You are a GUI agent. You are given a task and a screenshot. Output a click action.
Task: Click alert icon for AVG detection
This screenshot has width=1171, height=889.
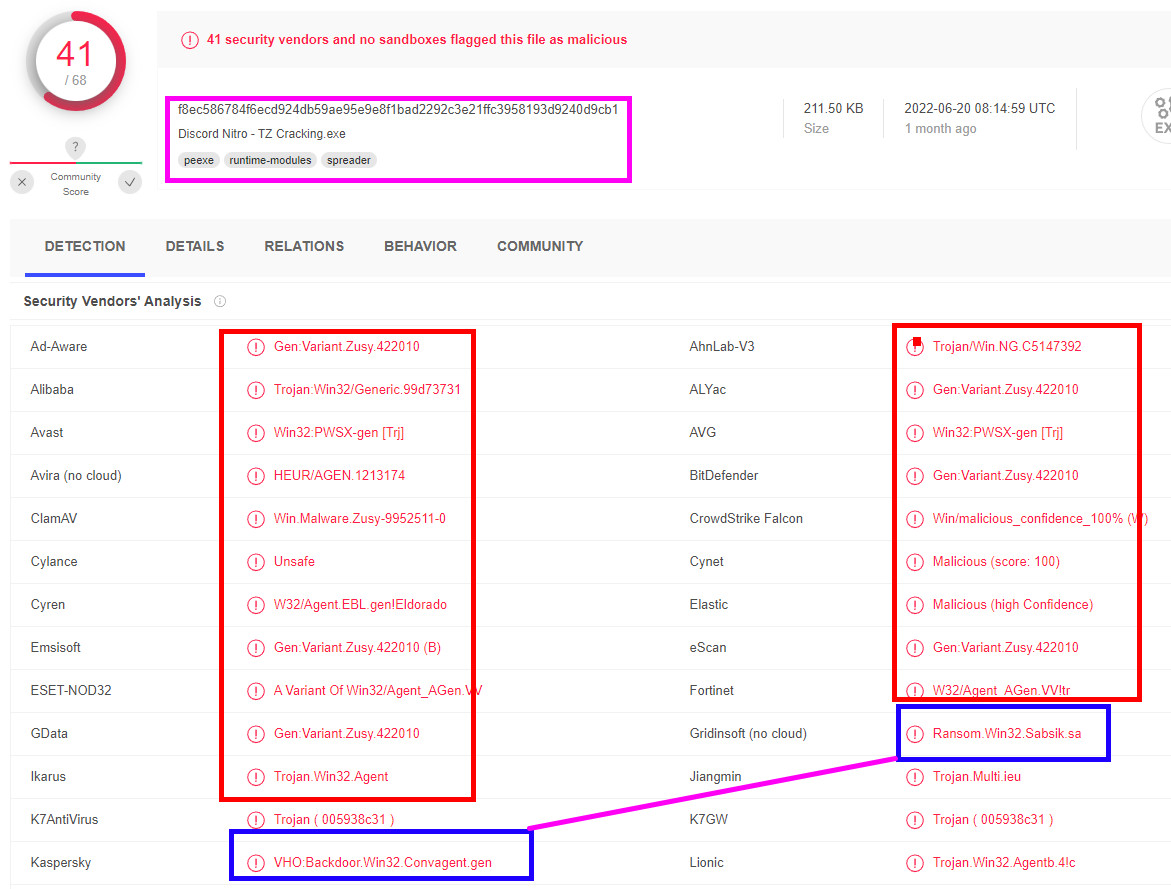click(914, 433)
